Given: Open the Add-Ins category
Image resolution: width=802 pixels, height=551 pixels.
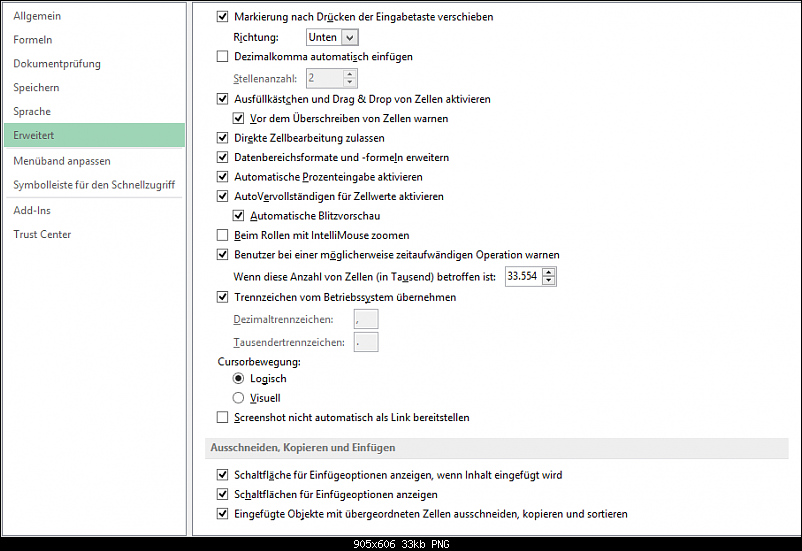Looking at the screenshot, I should click(32, 210).
